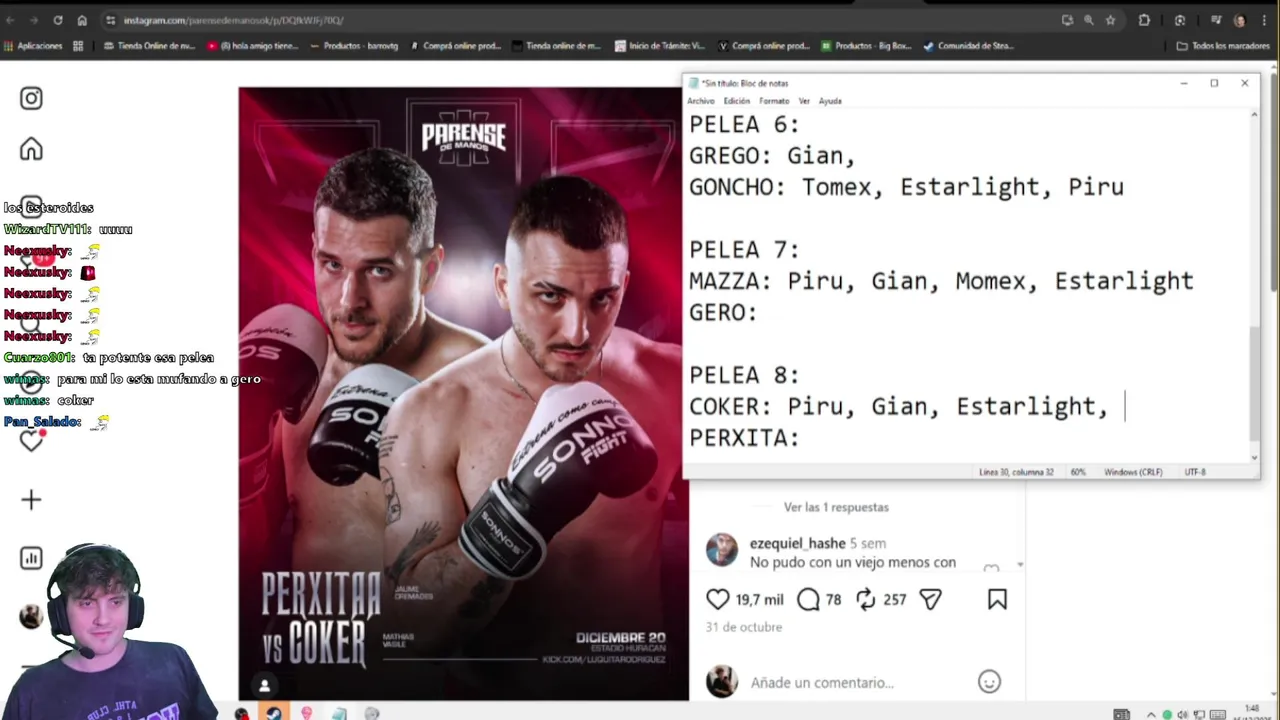Open Archivo menu in Notepad

pos(701,101)
